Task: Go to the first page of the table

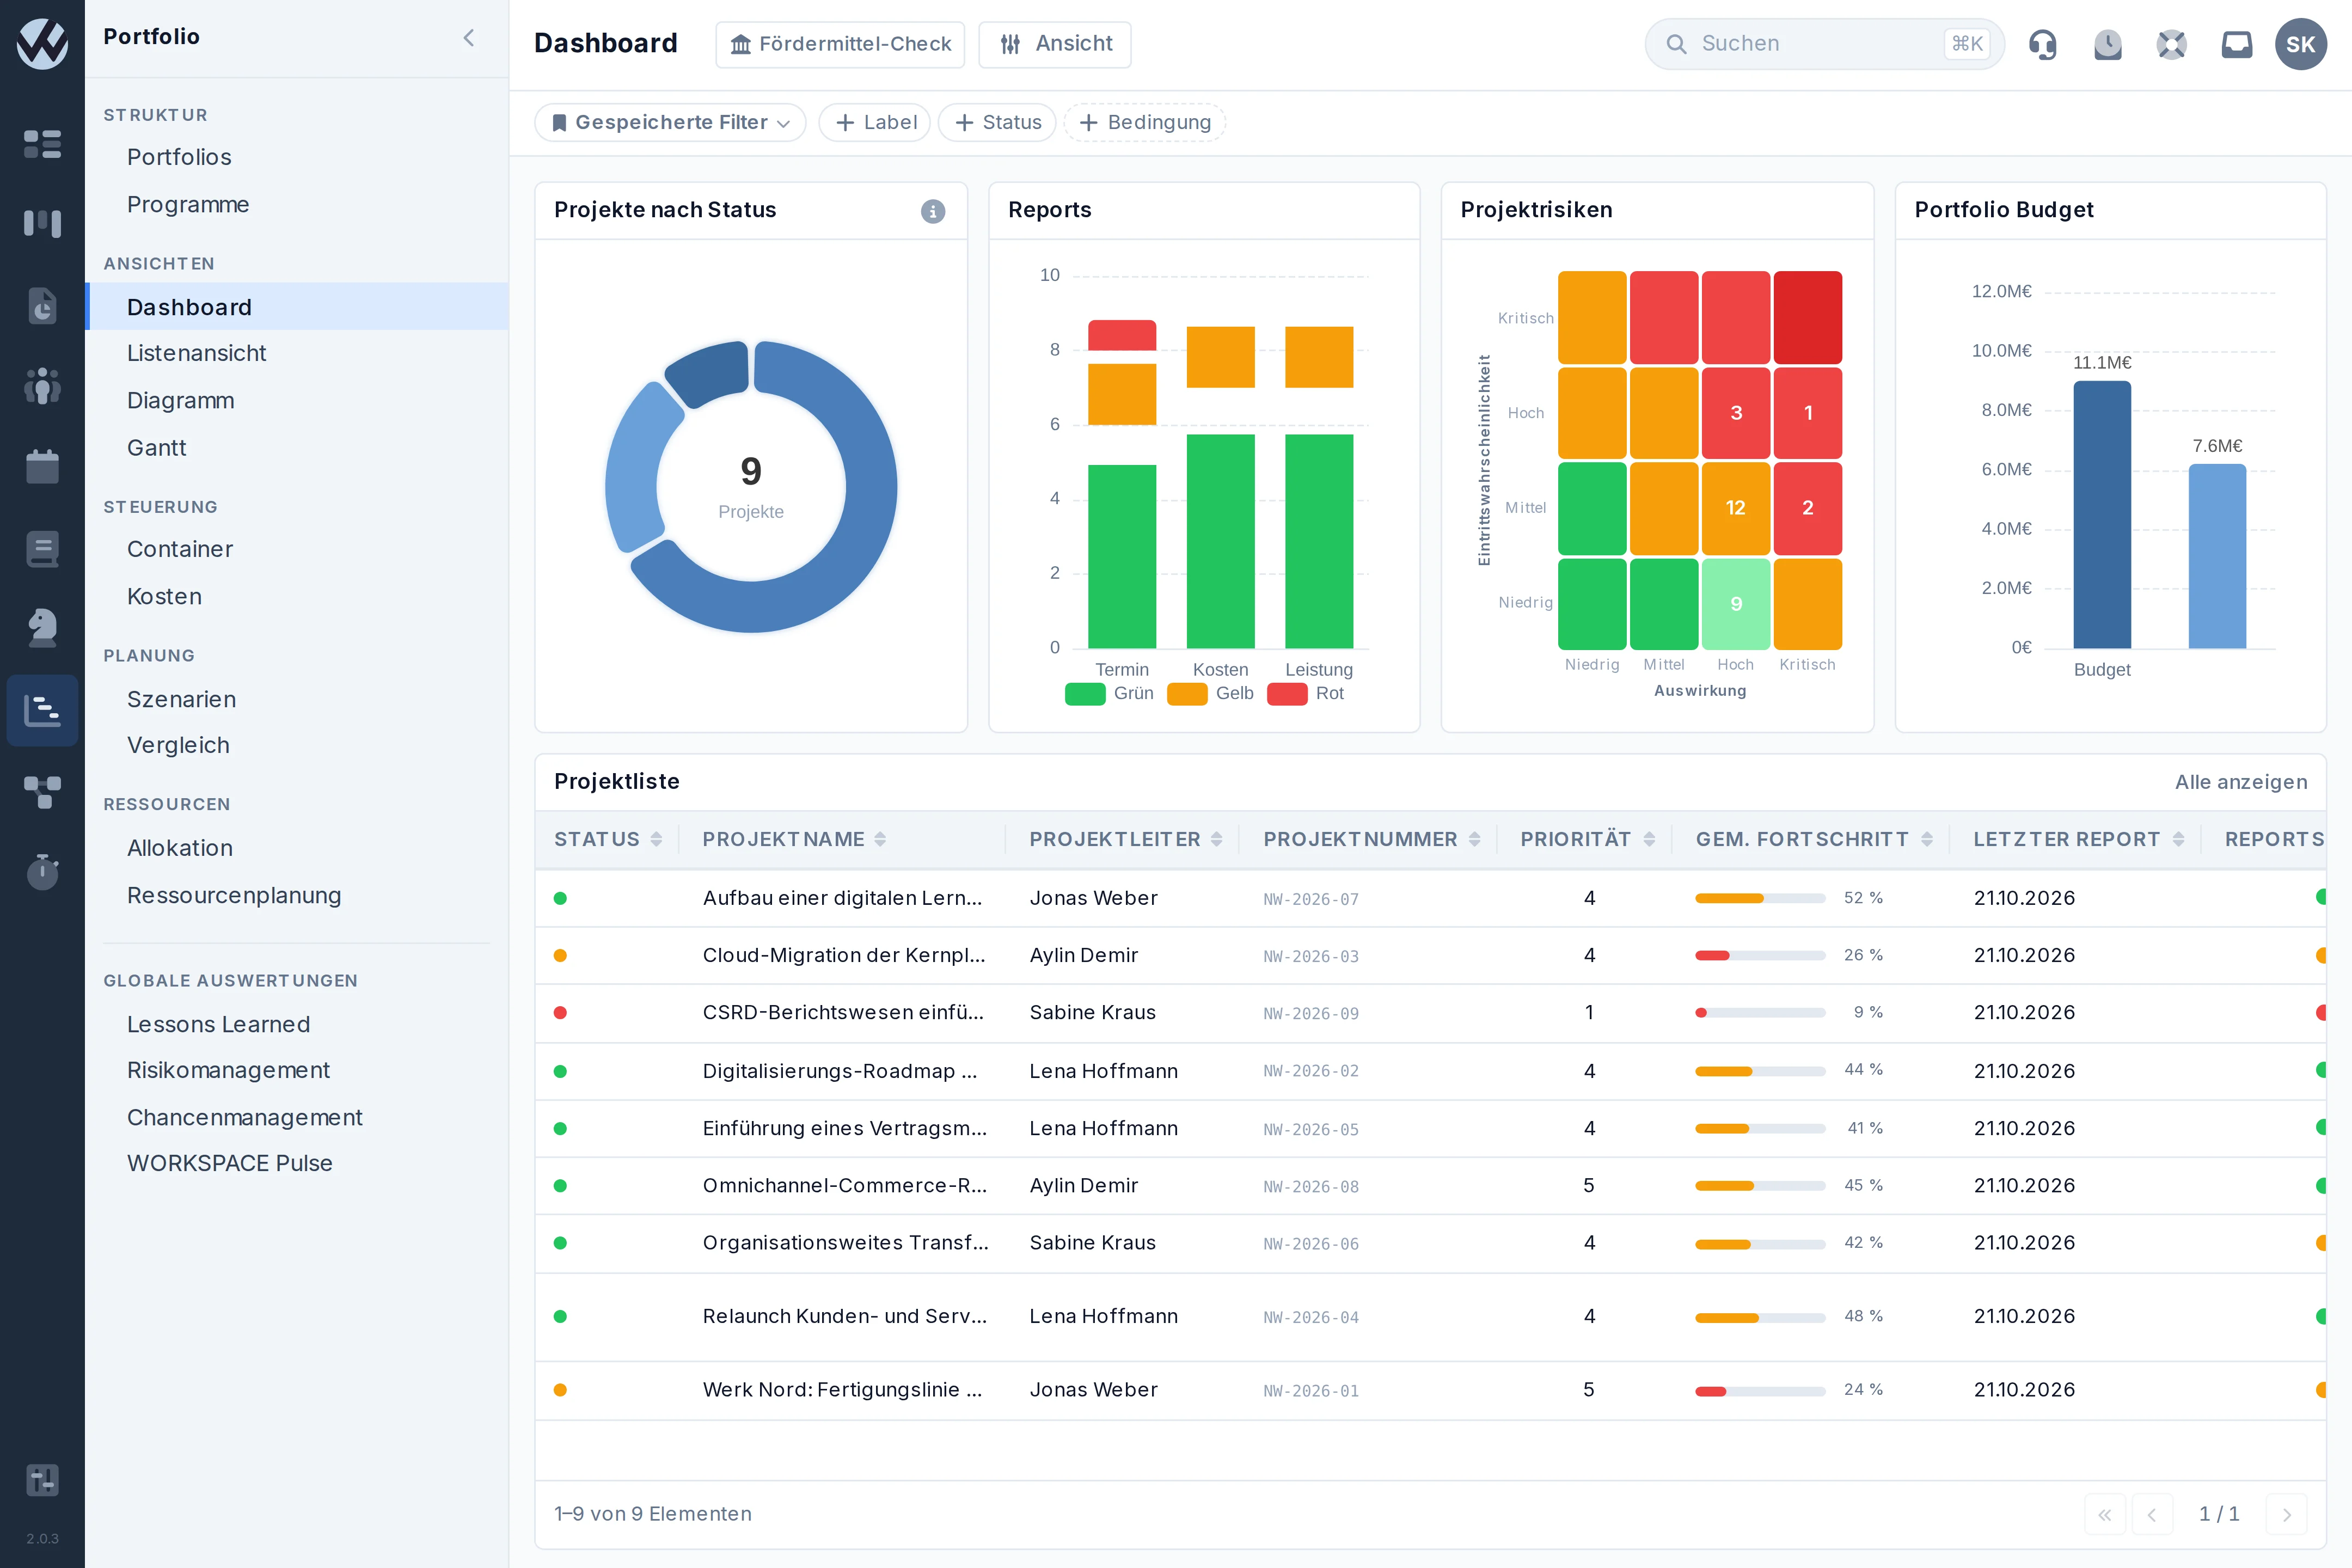Action: click(x=2104, y=1514)
